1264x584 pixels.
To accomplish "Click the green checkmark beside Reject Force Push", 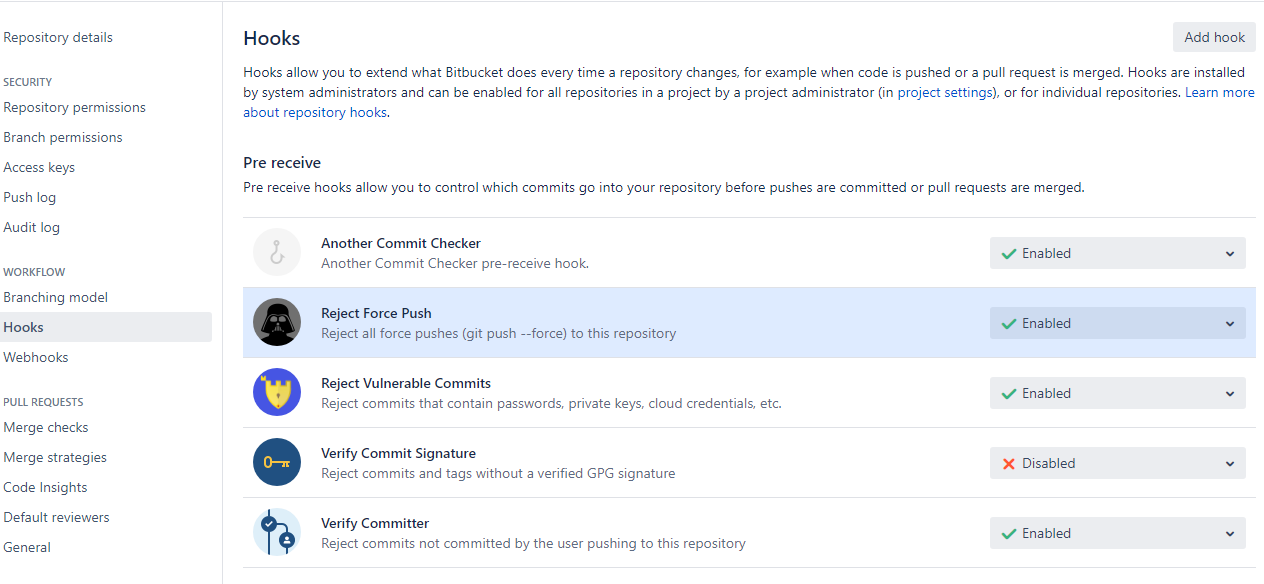I will click(1009, 324).
